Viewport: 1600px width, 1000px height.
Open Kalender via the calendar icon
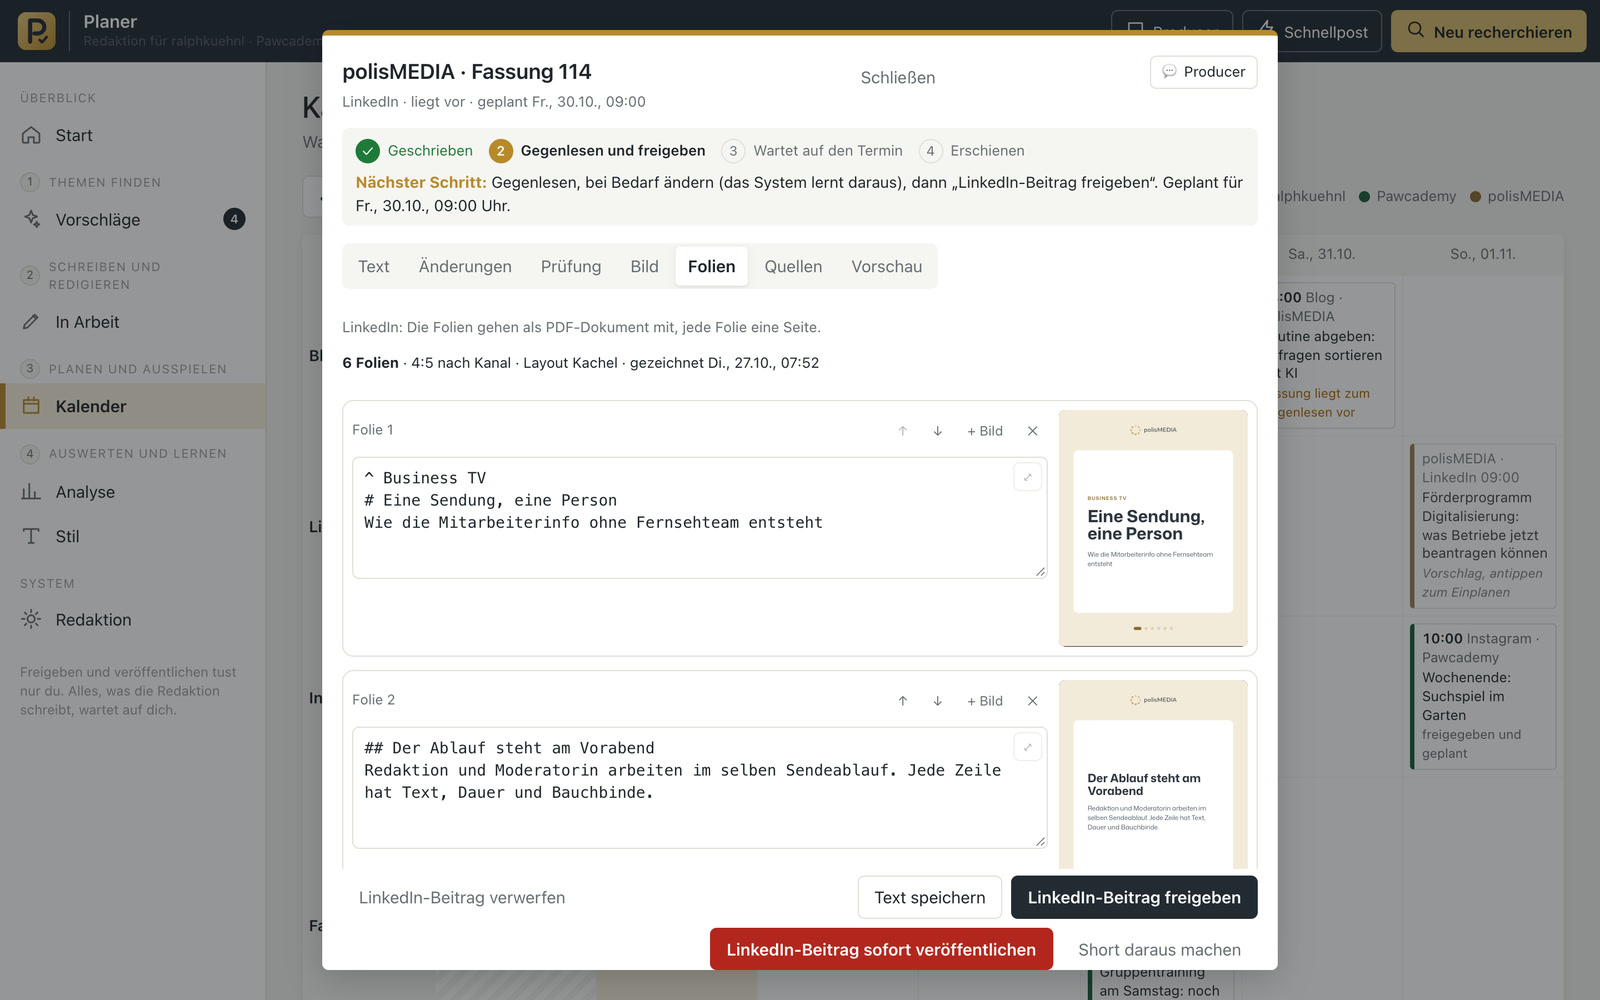[x=31, y=406]
